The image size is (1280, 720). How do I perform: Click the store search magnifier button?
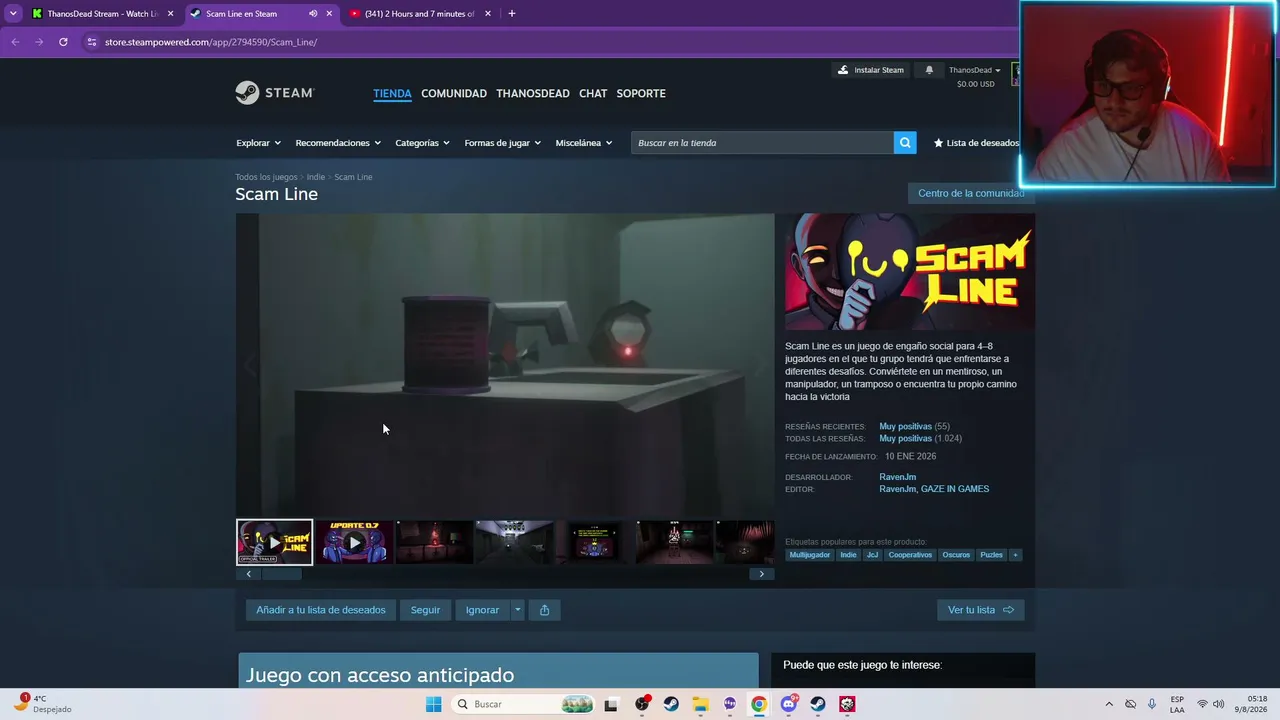point(905,143)
